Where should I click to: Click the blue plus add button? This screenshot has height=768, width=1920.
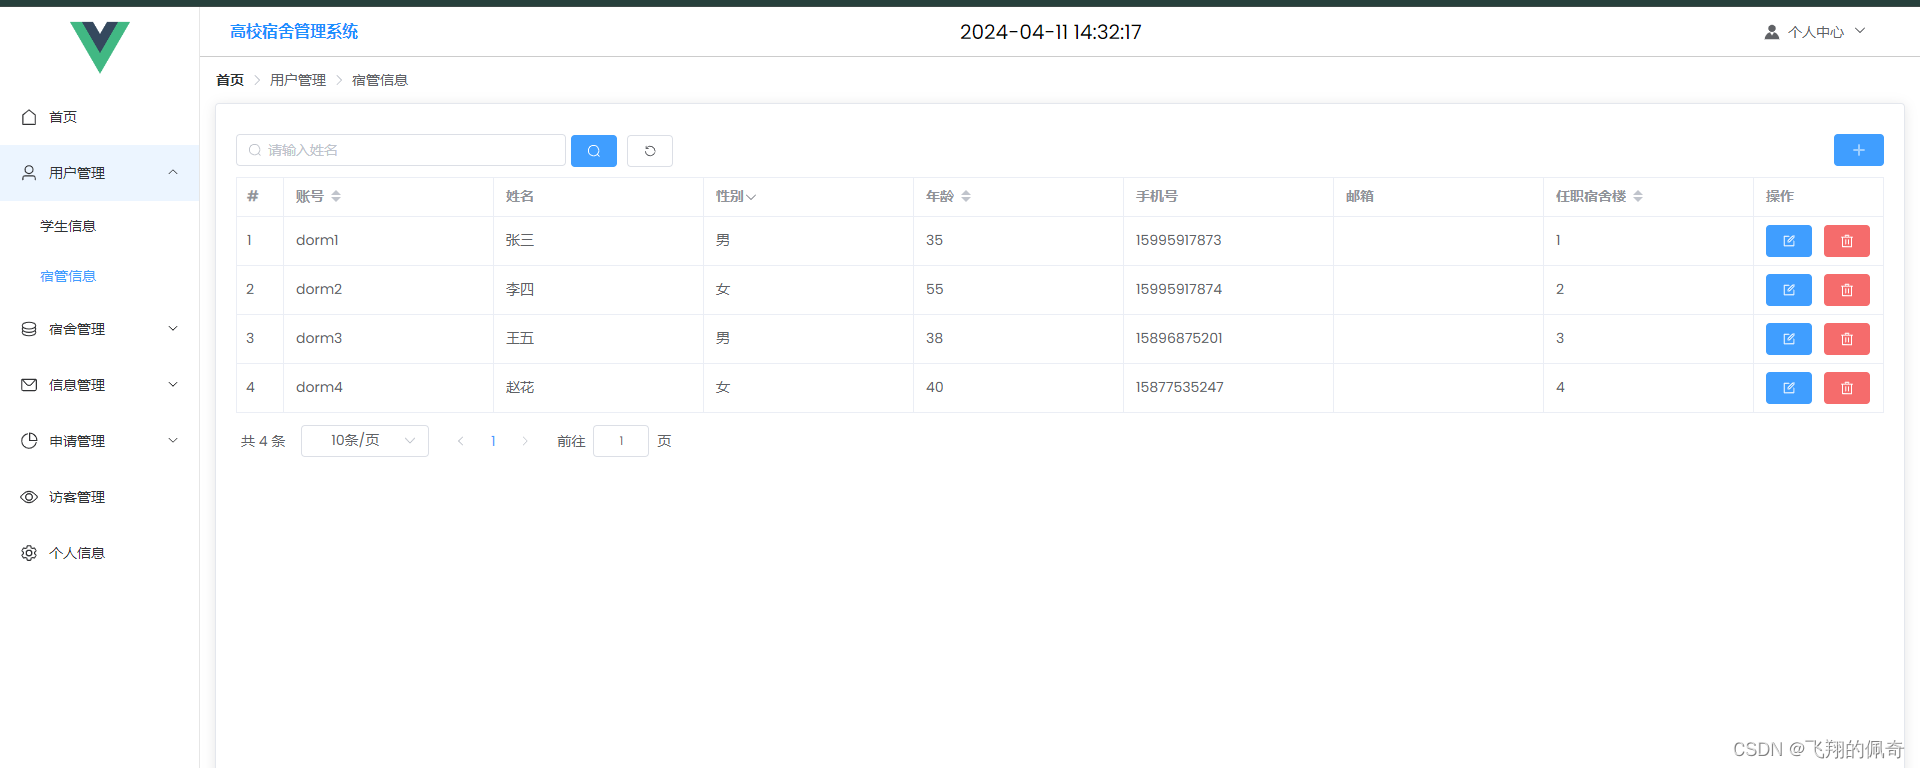pos(1859,150)
